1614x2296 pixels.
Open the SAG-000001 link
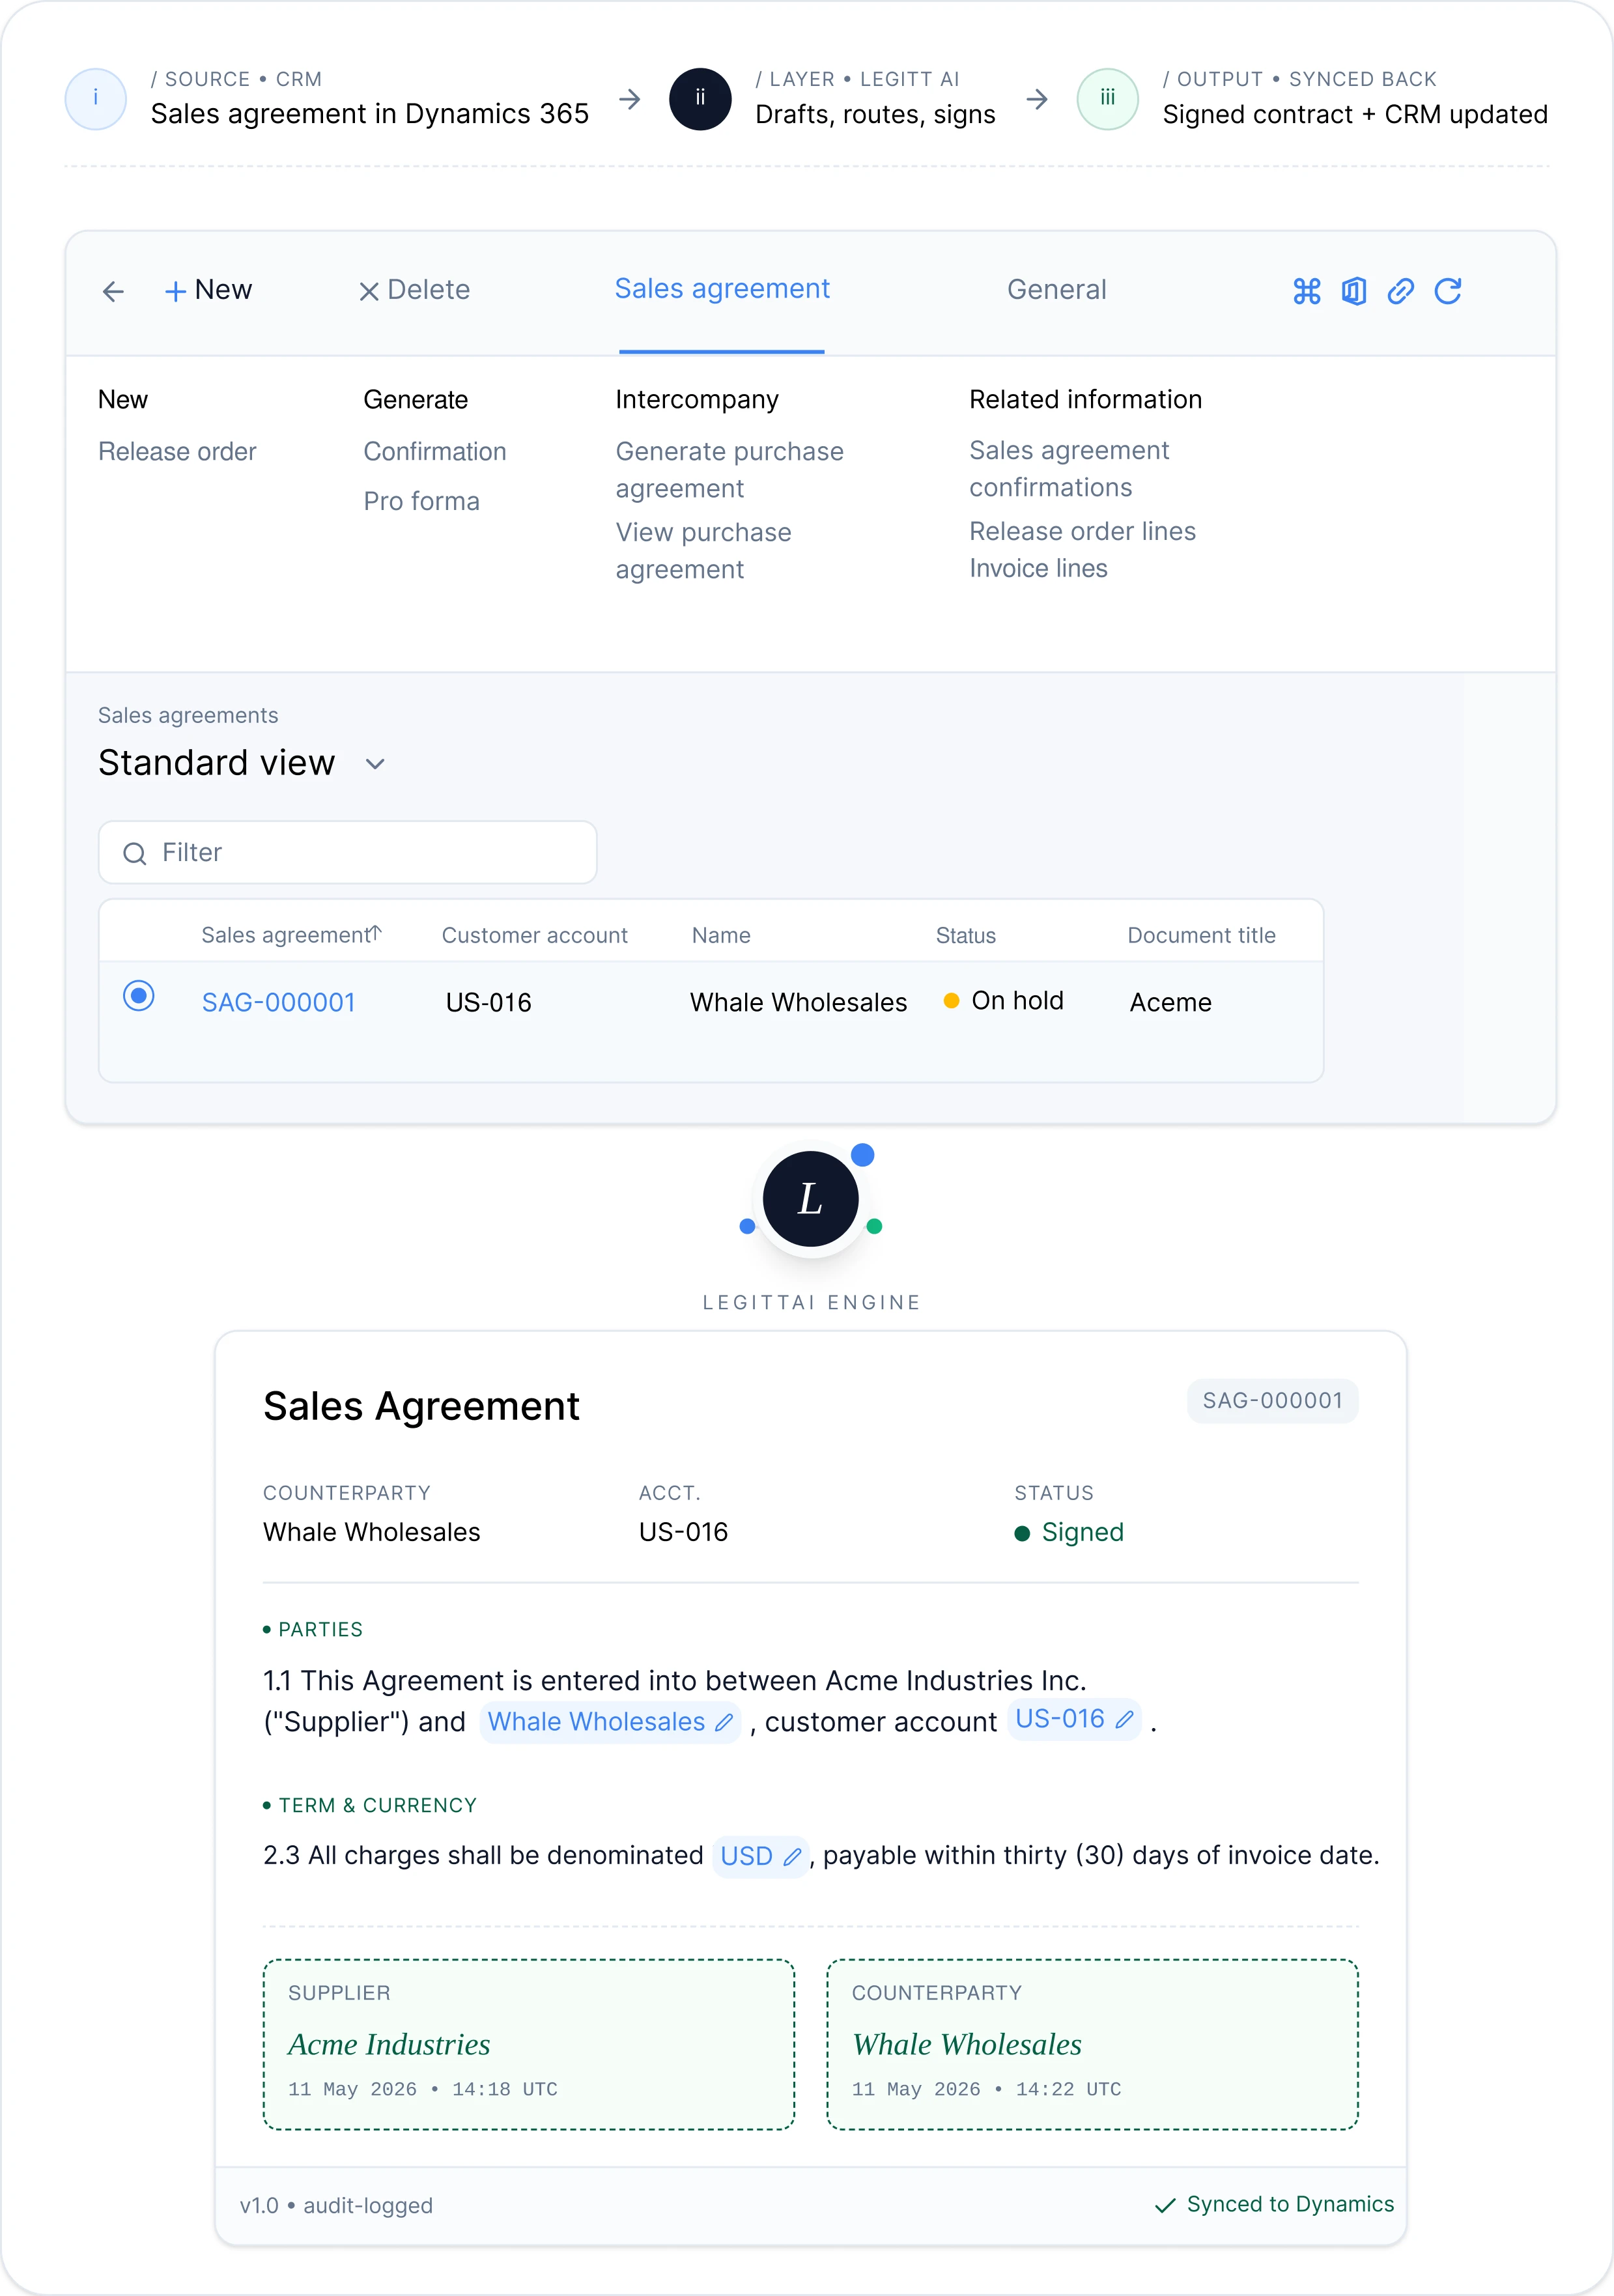click(x=279, y=1002)
